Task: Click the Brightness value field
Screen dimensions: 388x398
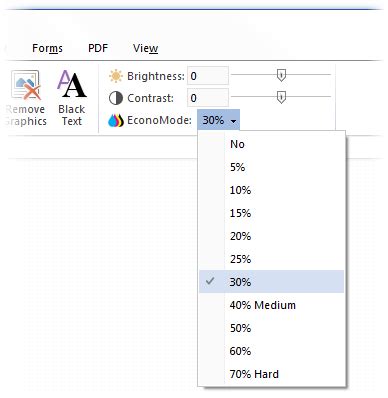Action: (208, 76)
